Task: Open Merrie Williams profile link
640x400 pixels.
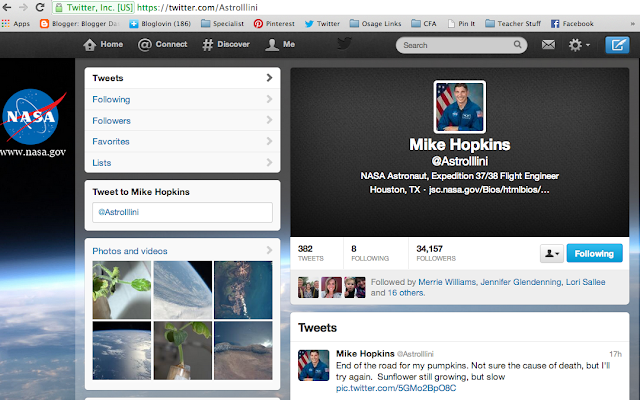Action: click(x=447, y=282)
